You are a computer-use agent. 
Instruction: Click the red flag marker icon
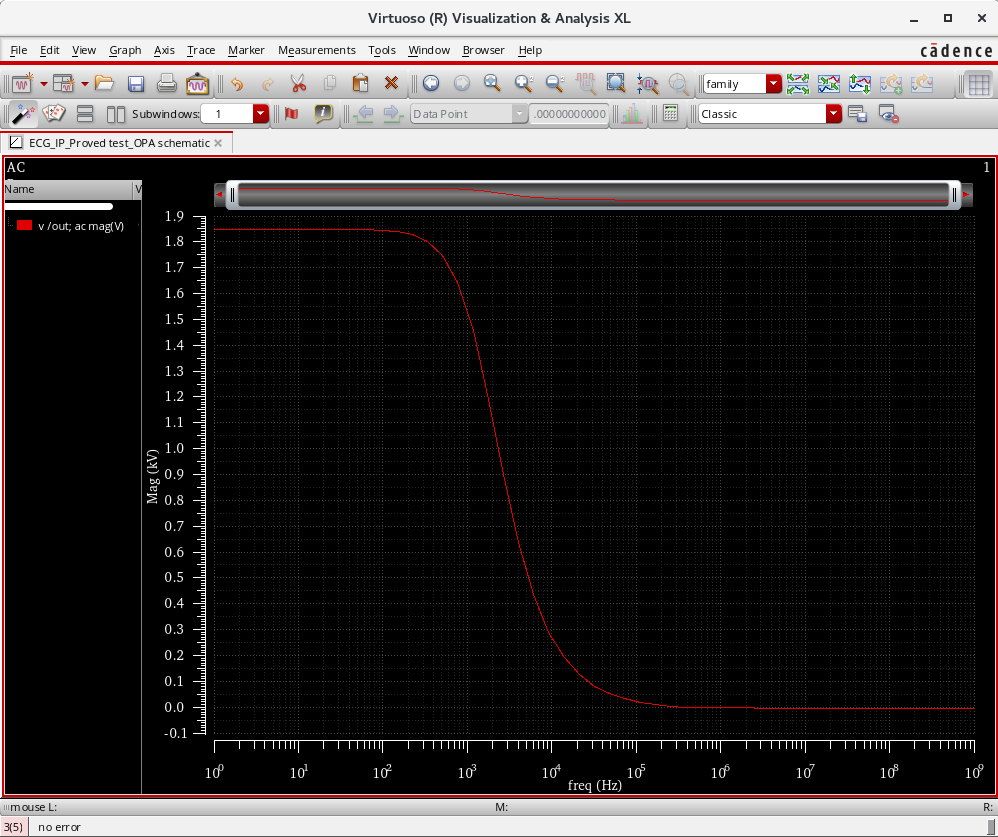(292, 114)
